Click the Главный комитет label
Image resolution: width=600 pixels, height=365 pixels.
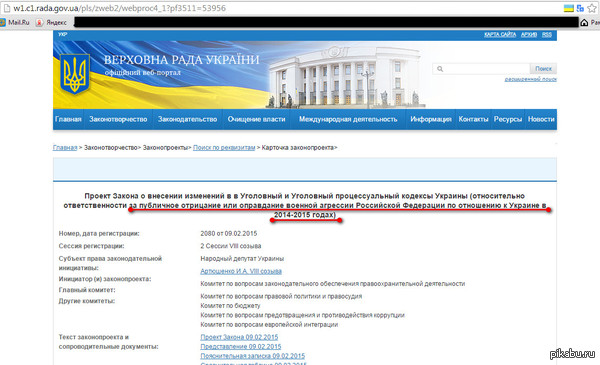(x=87, y=290)
